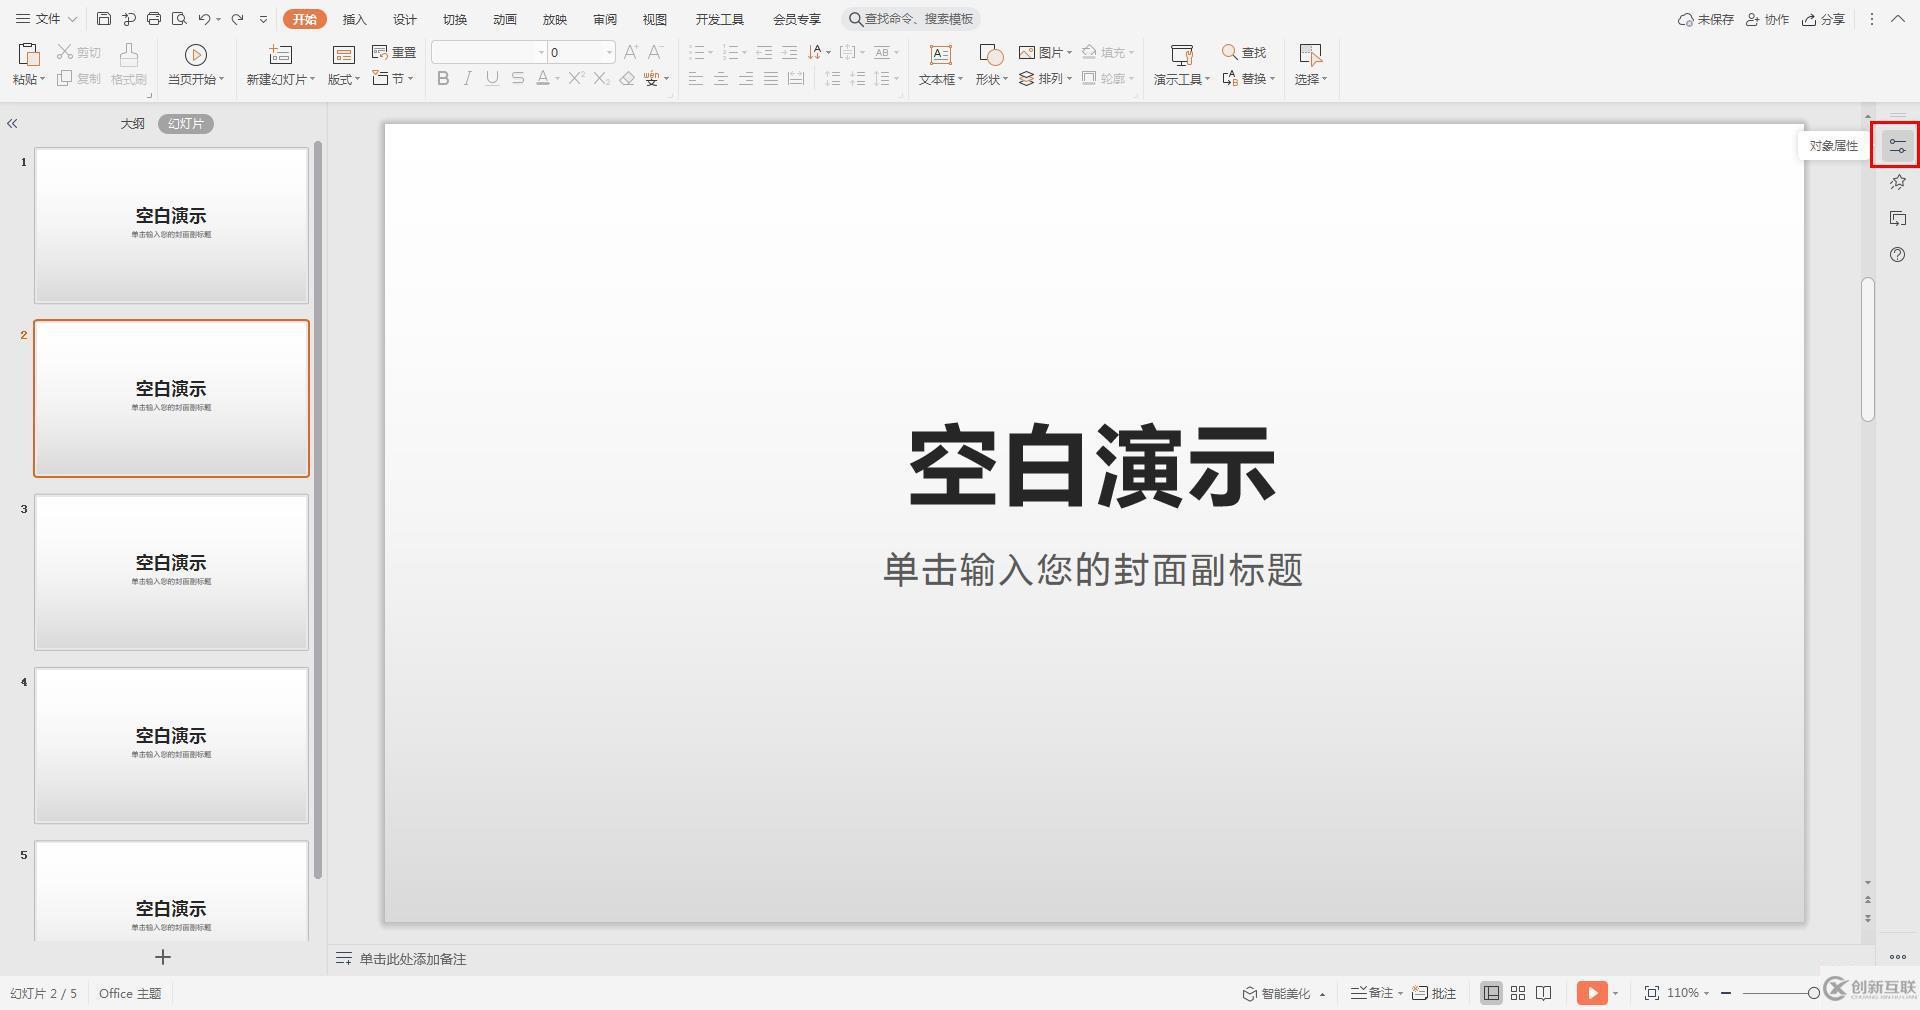Undo the last action
This screenshot has width=1920, height=1010.
(204, 19)
